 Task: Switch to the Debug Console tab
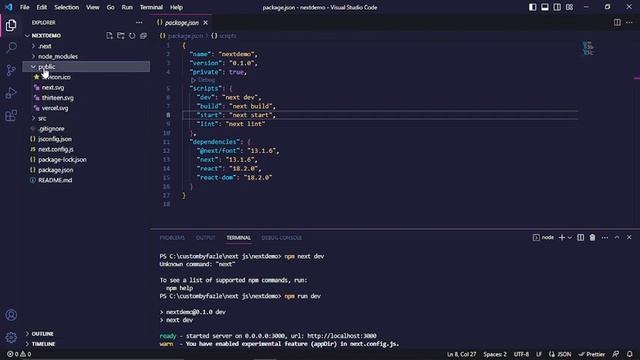282,238
